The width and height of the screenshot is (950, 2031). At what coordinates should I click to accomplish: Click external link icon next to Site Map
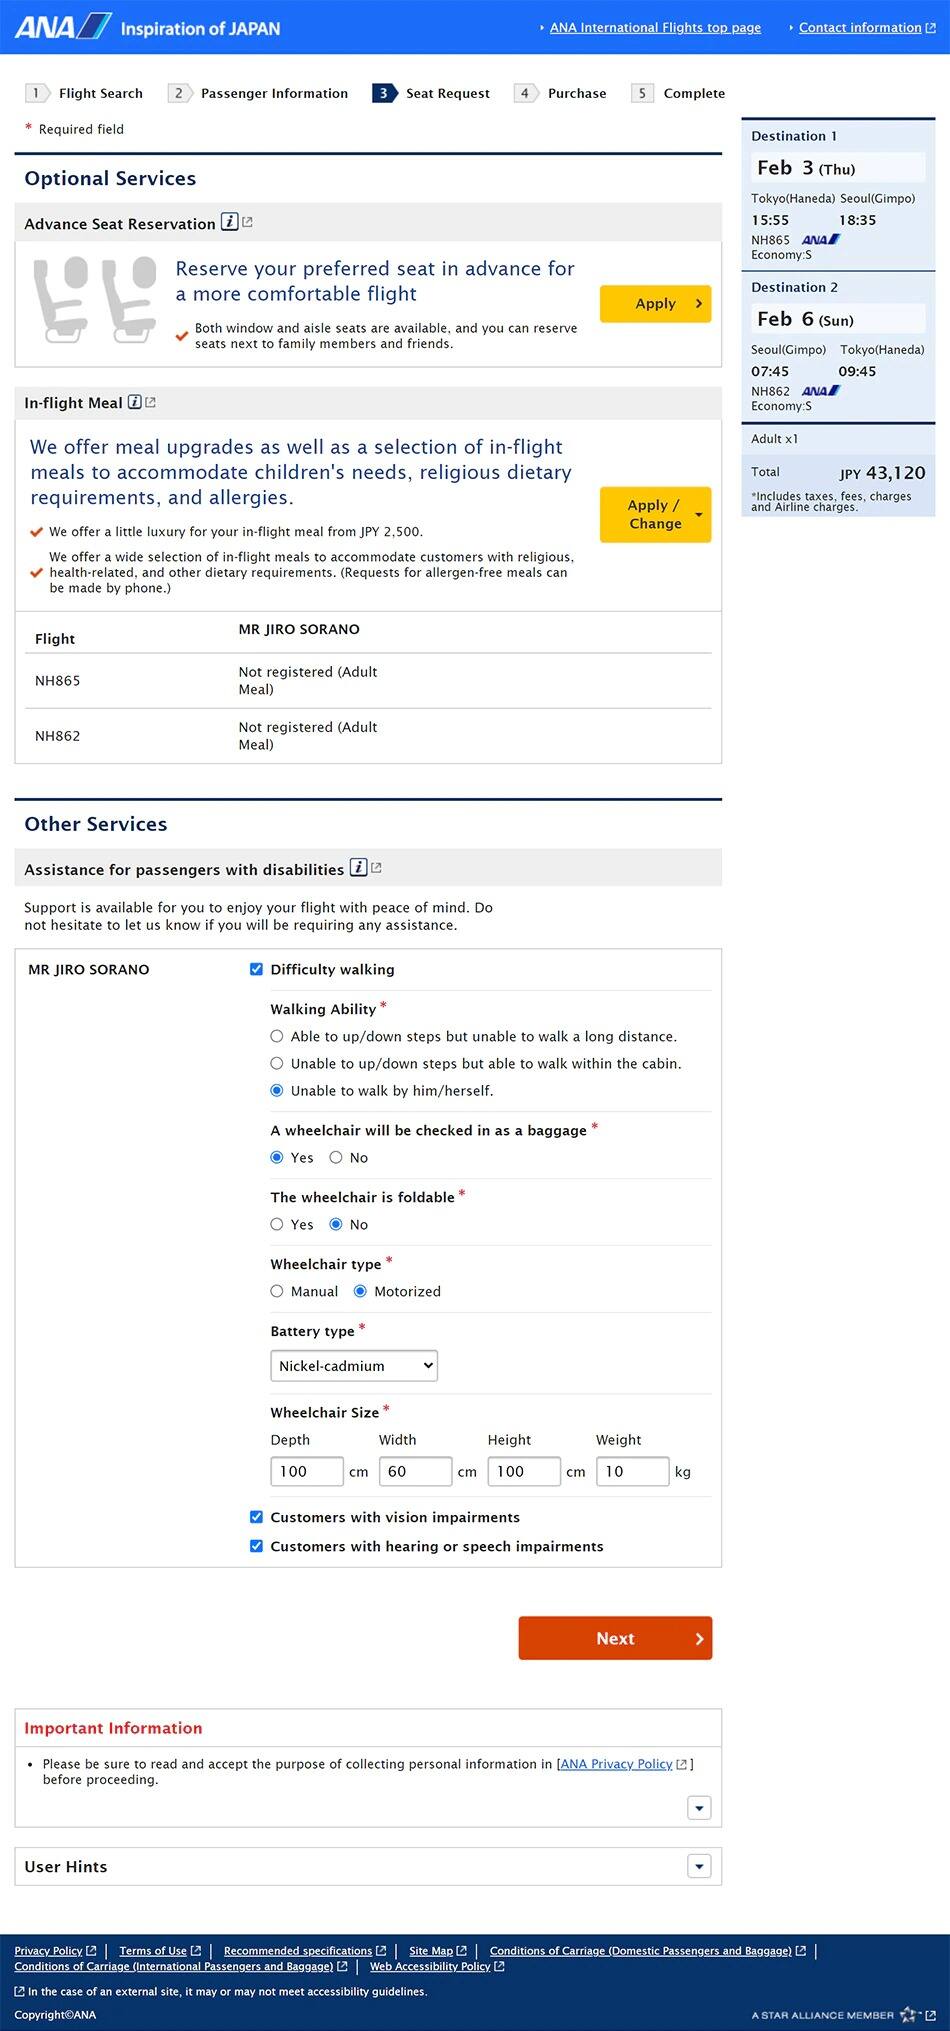[461, 1950]
